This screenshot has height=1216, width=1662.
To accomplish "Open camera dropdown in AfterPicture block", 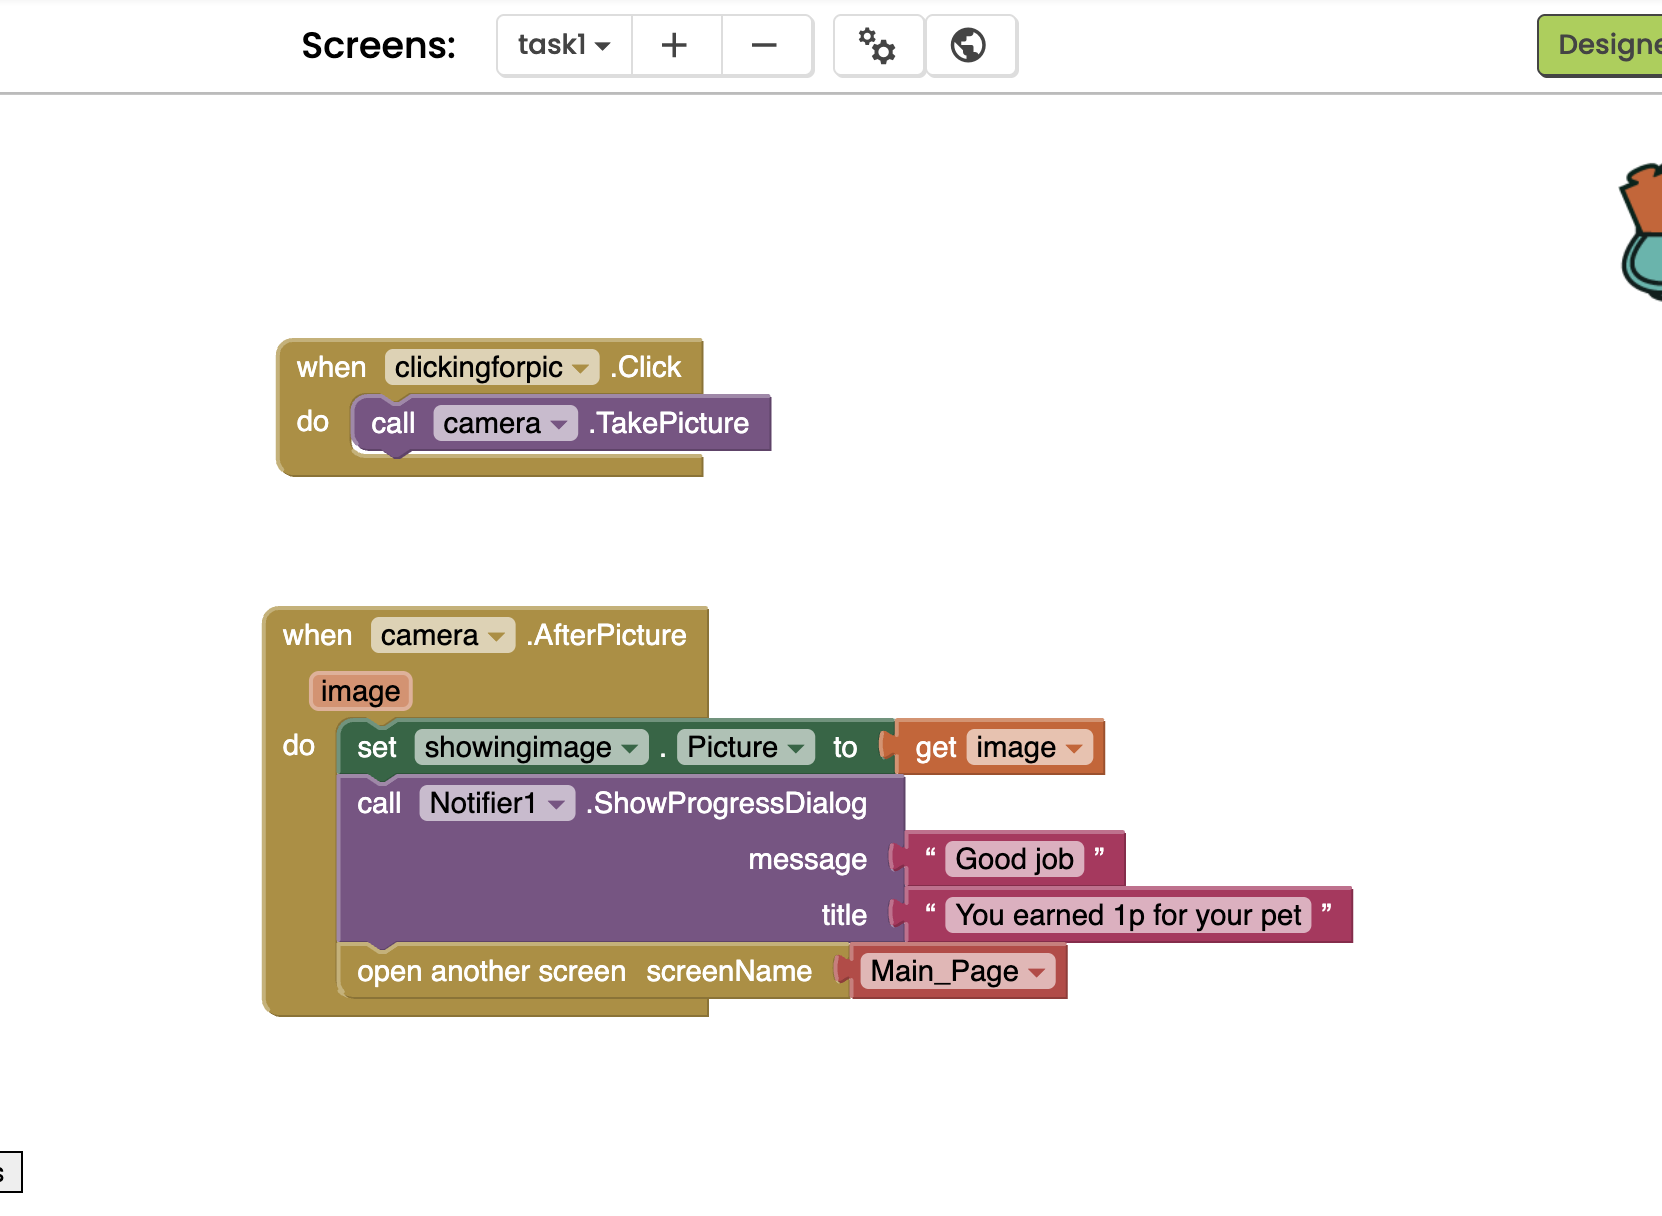I will click(442, 635).
